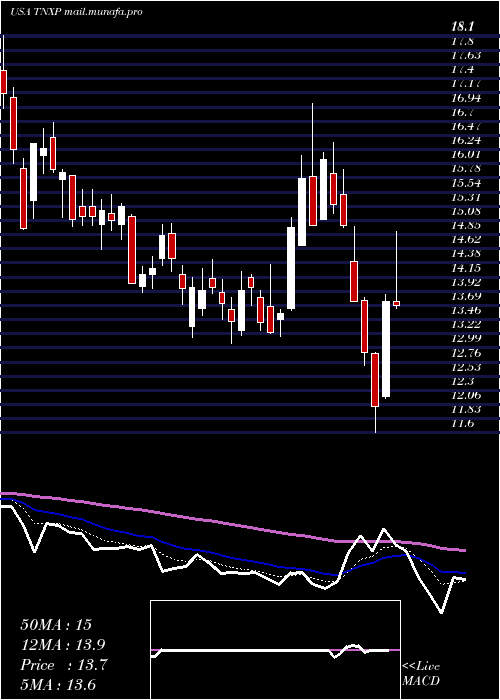Click the 13.92 price axis label
Screen dimensions: 500x700
[x=466, y=282]
